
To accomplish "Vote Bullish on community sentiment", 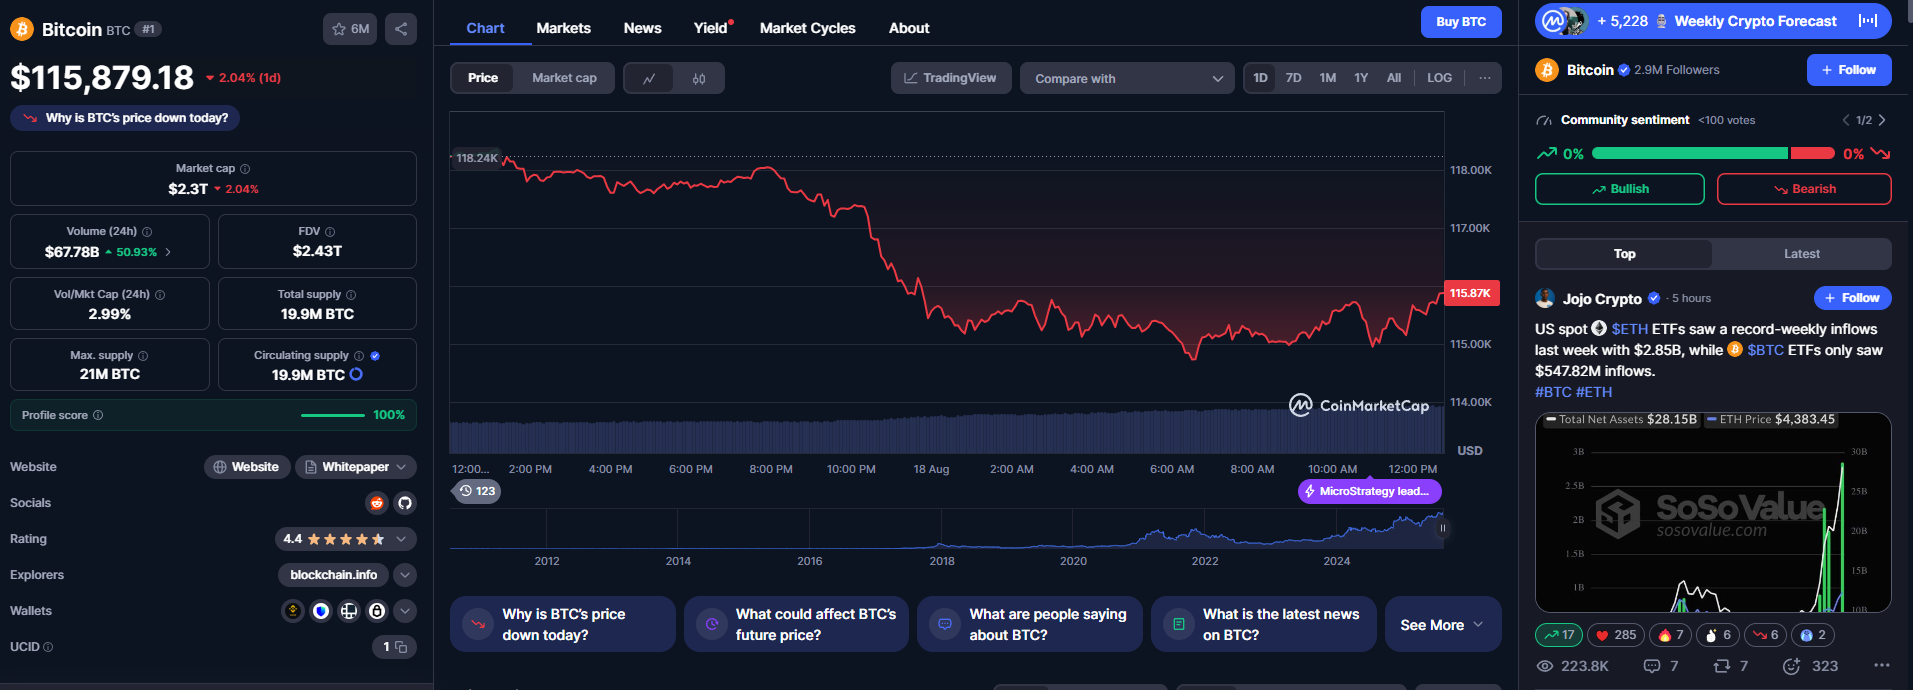I will pyautogui.click(x=1620, y=189).
